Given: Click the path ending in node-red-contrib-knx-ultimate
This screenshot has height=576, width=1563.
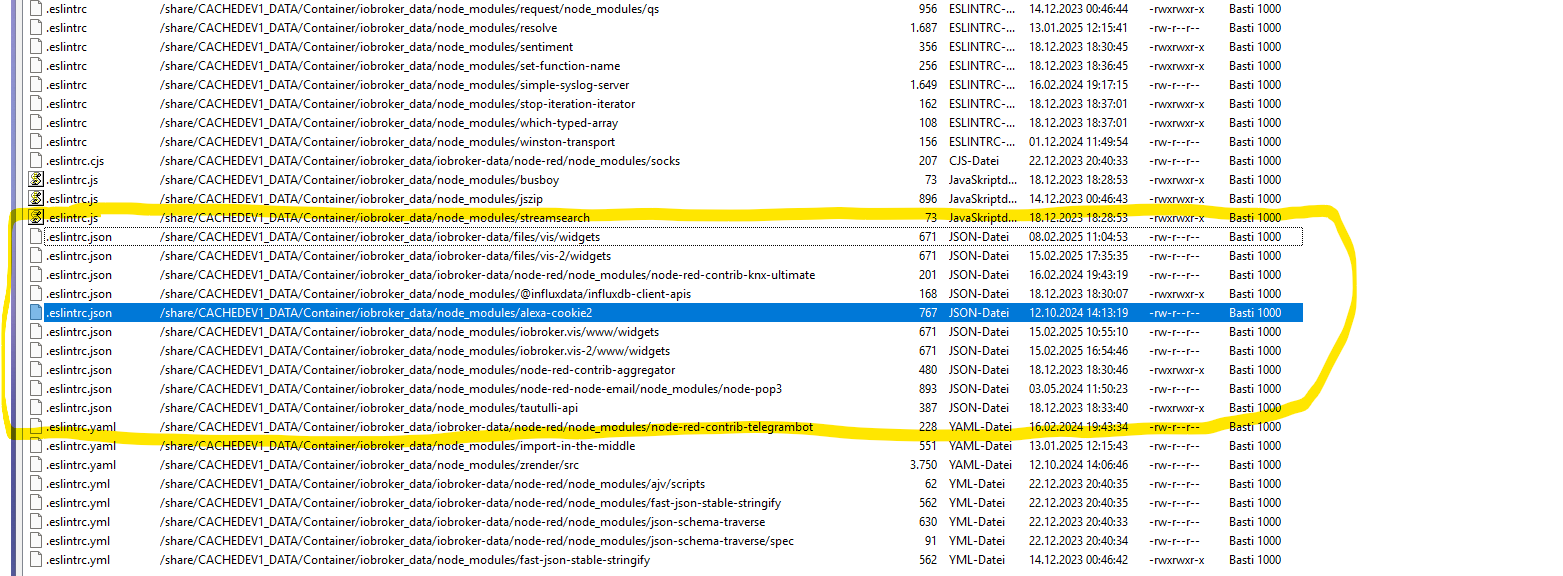Looking at the screenshot, I should click(x=488, y=275).
